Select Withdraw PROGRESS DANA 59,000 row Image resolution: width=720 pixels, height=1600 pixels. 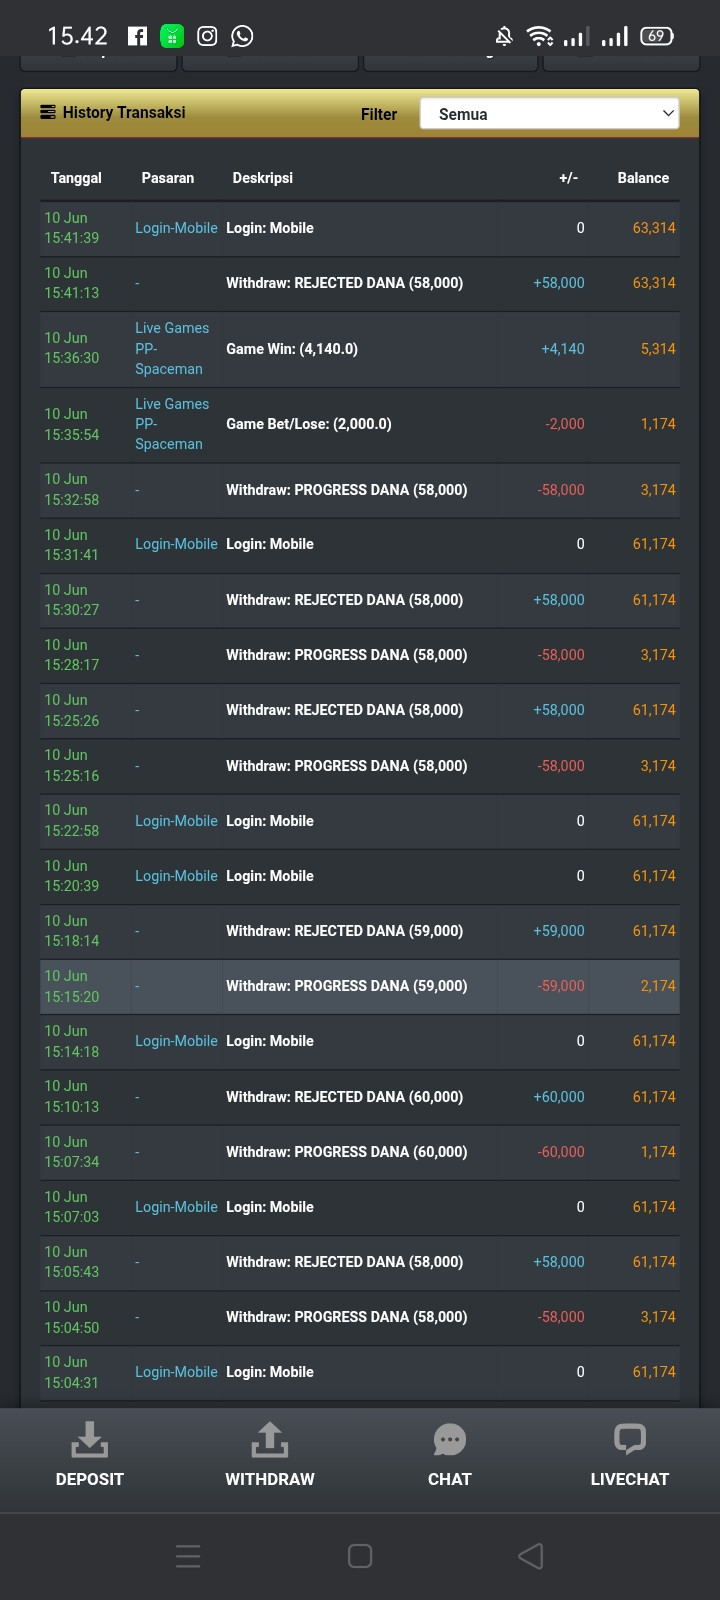tap(360, 986)
